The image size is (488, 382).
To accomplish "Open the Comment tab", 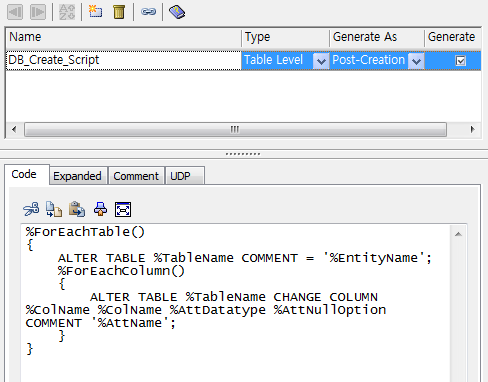I will click(136, 176).
